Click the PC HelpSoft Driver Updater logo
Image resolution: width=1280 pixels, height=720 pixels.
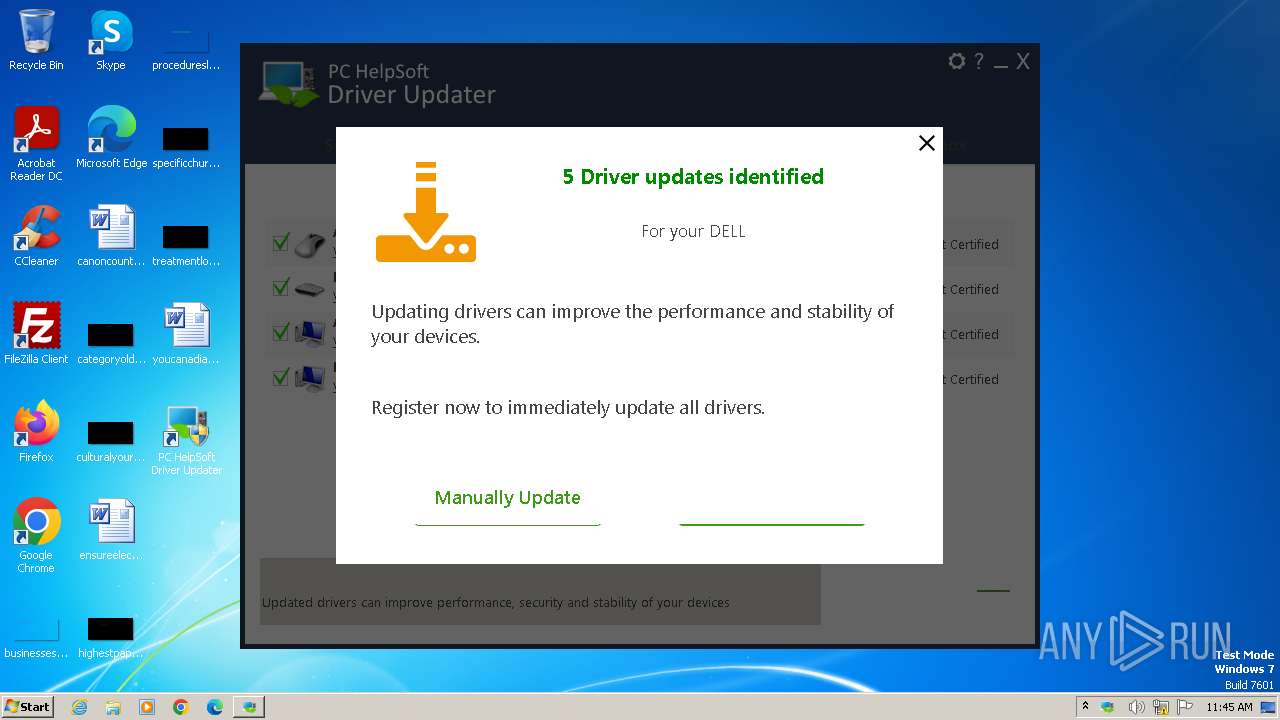(378, 84)
